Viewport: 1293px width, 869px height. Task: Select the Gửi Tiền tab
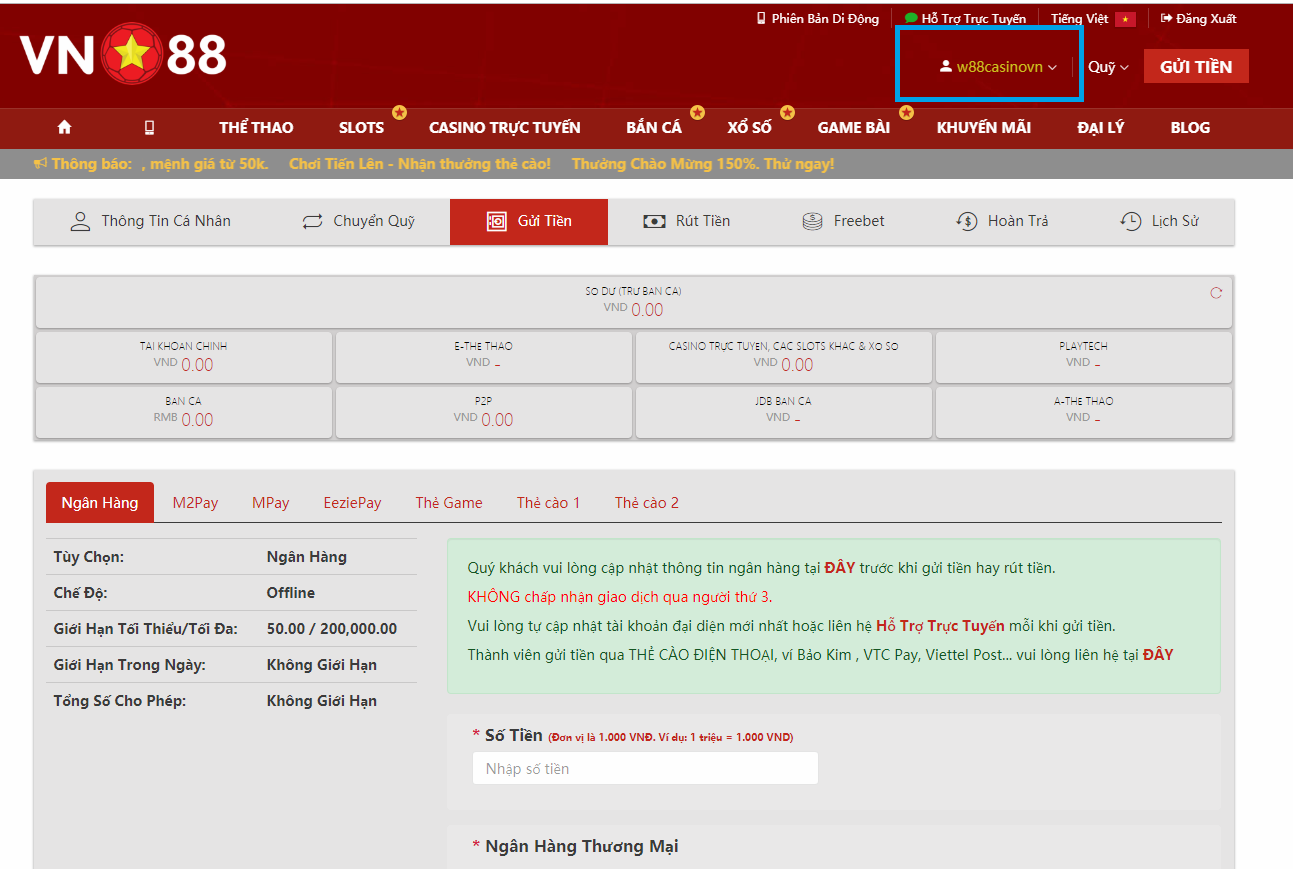(529, 221)
